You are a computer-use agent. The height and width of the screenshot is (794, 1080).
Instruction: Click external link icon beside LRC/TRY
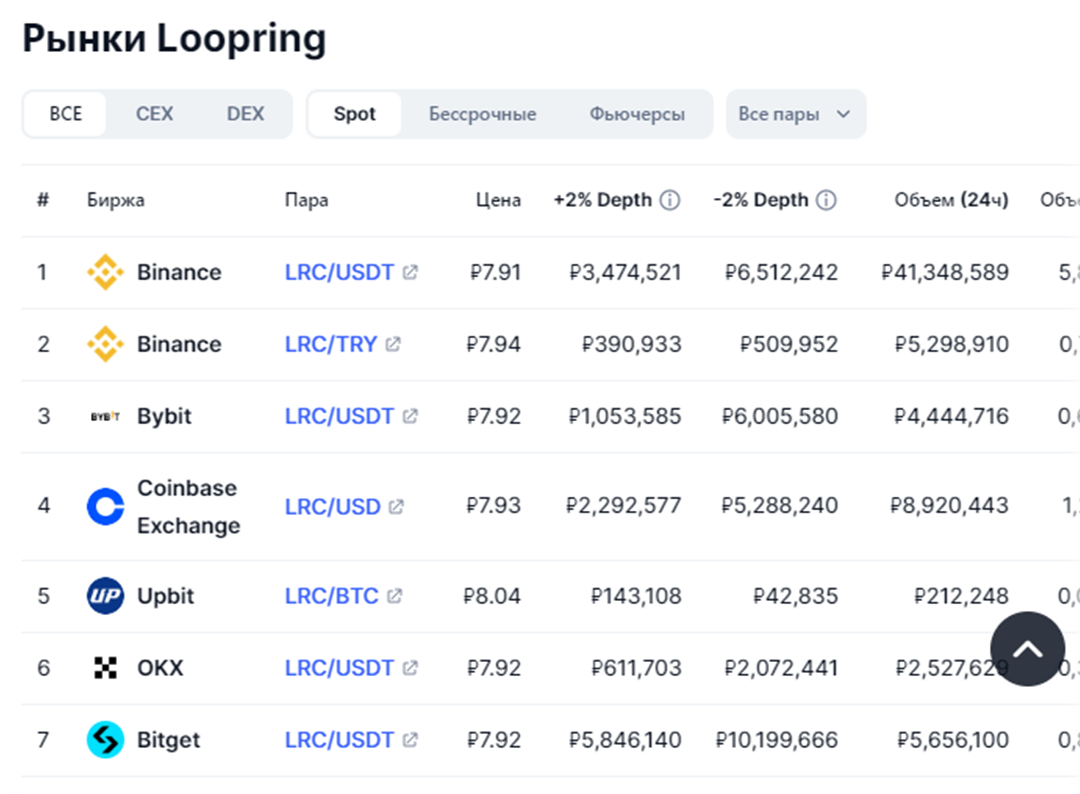[393, 344]
